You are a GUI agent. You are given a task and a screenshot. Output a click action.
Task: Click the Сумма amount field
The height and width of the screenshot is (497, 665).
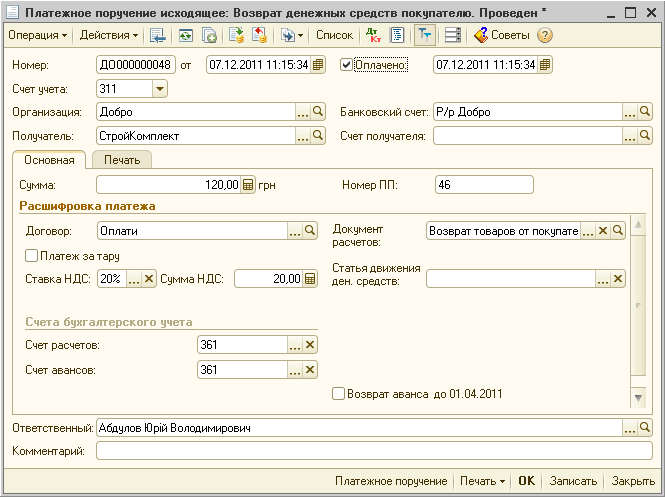point(169,185)
